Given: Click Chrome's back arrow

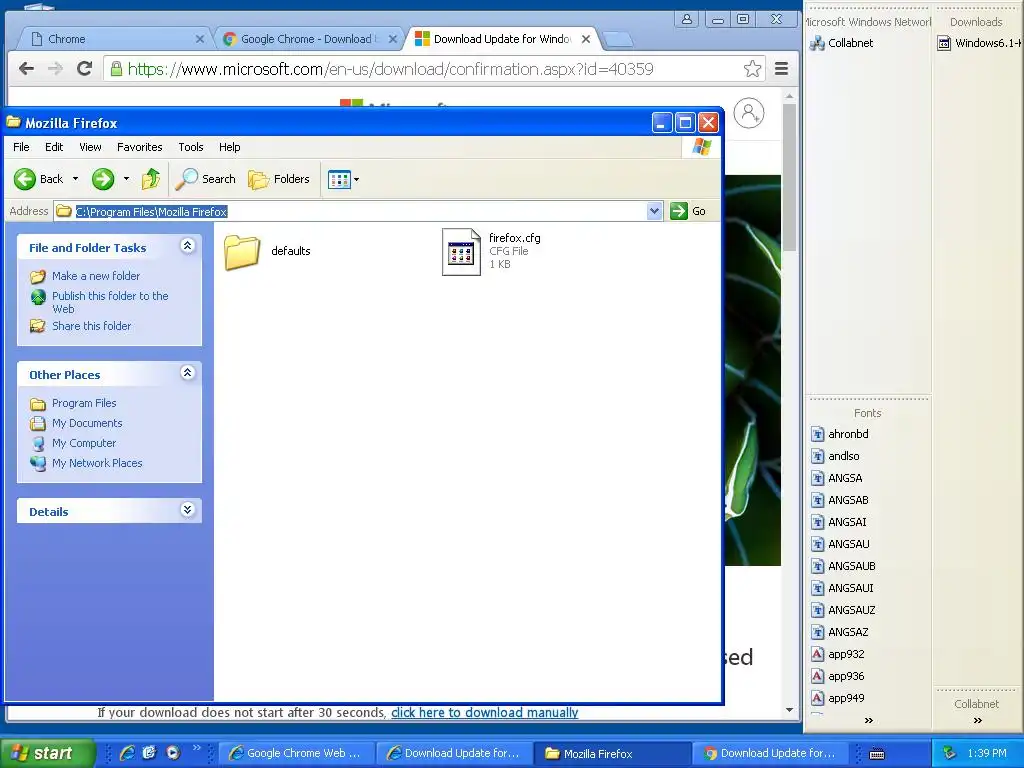Looking at the screenshot, I should click(x=26, y=69).
